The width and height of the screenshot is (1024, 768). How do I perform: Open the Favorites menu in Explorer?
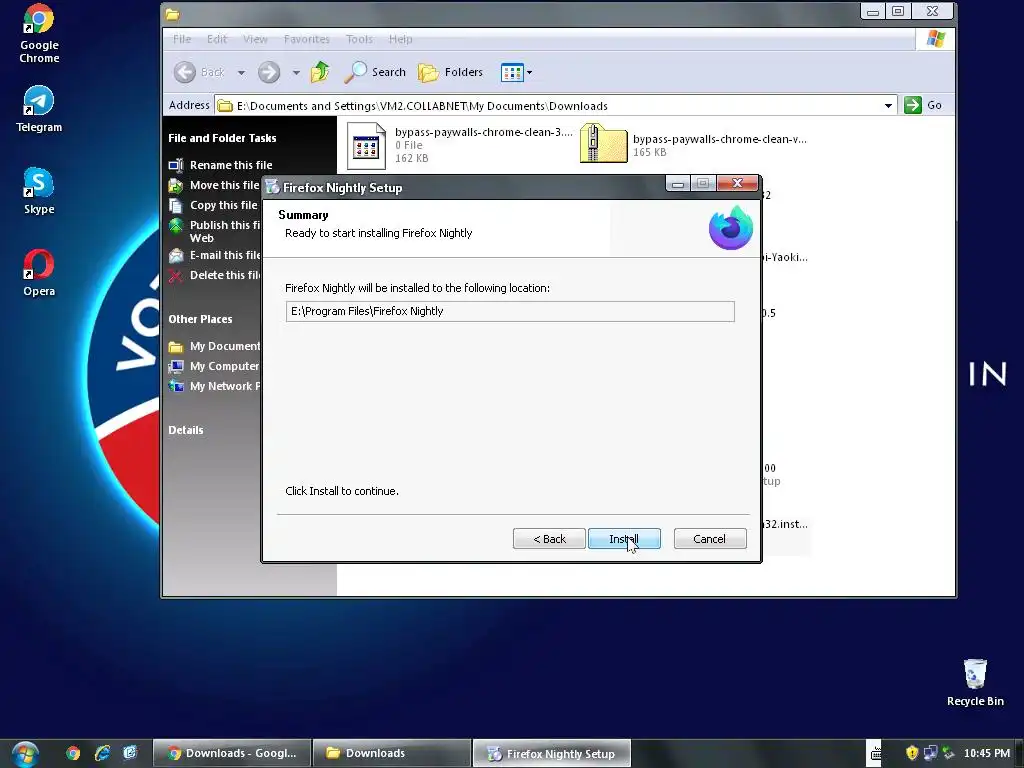tap(306, 39)
